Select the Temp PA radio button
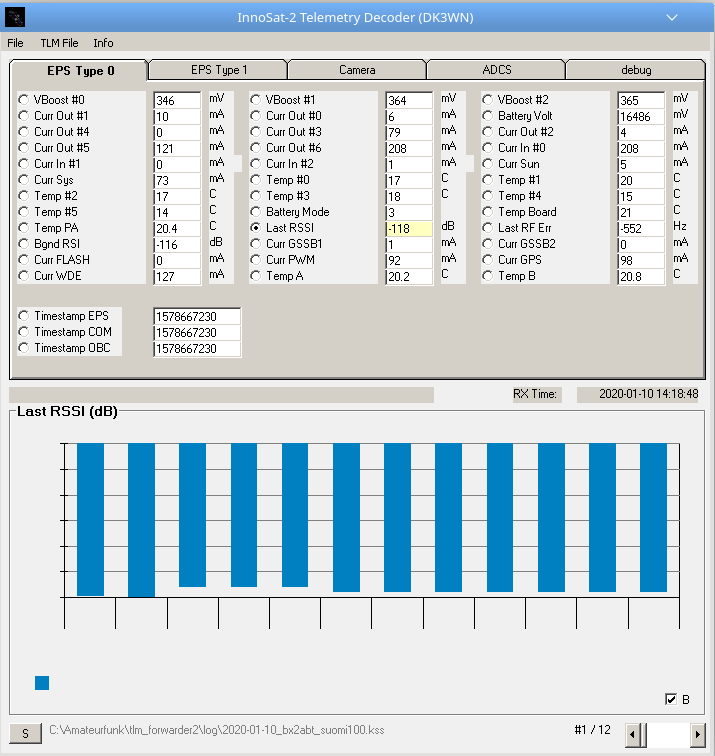 pos(24,228)
